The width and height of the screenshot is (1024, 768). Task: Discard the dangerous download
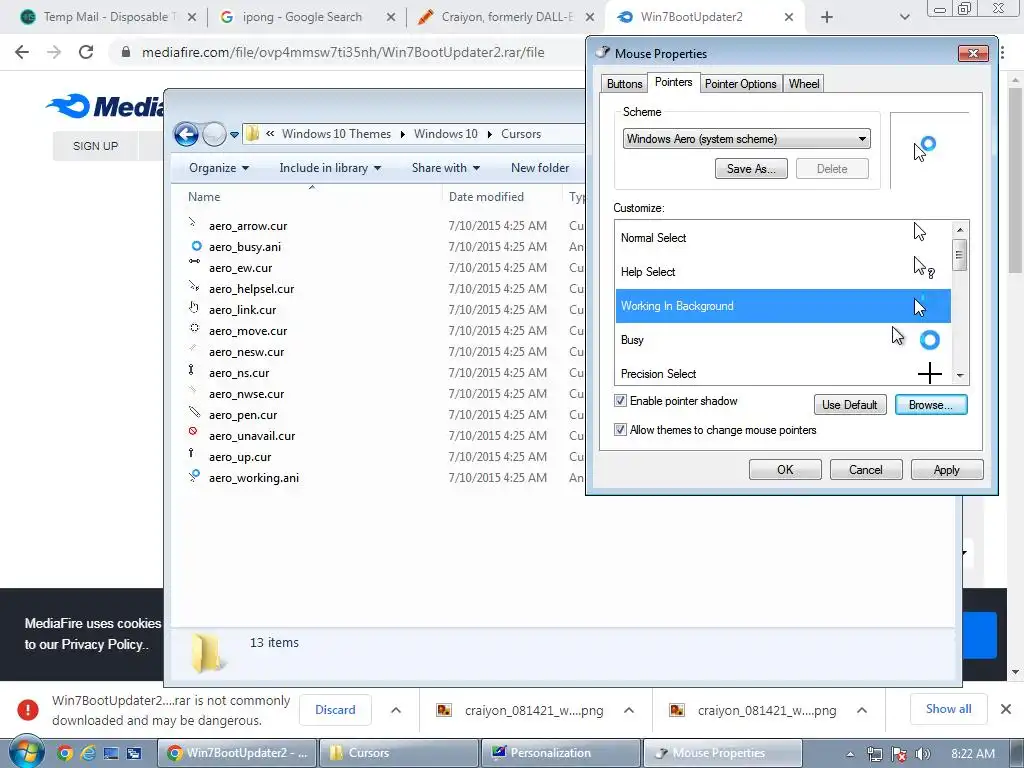pos(335,710)
